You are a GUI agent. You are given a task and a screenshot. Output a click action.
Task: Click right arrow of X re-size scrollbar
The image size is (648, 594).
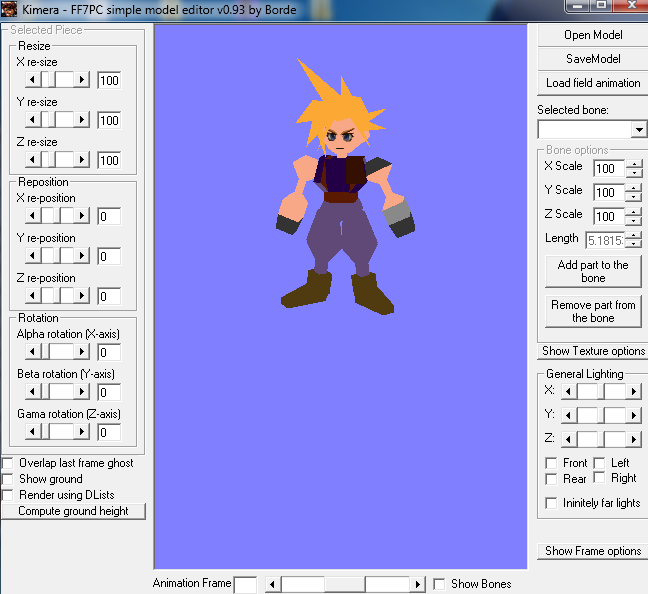coord(82,79)
